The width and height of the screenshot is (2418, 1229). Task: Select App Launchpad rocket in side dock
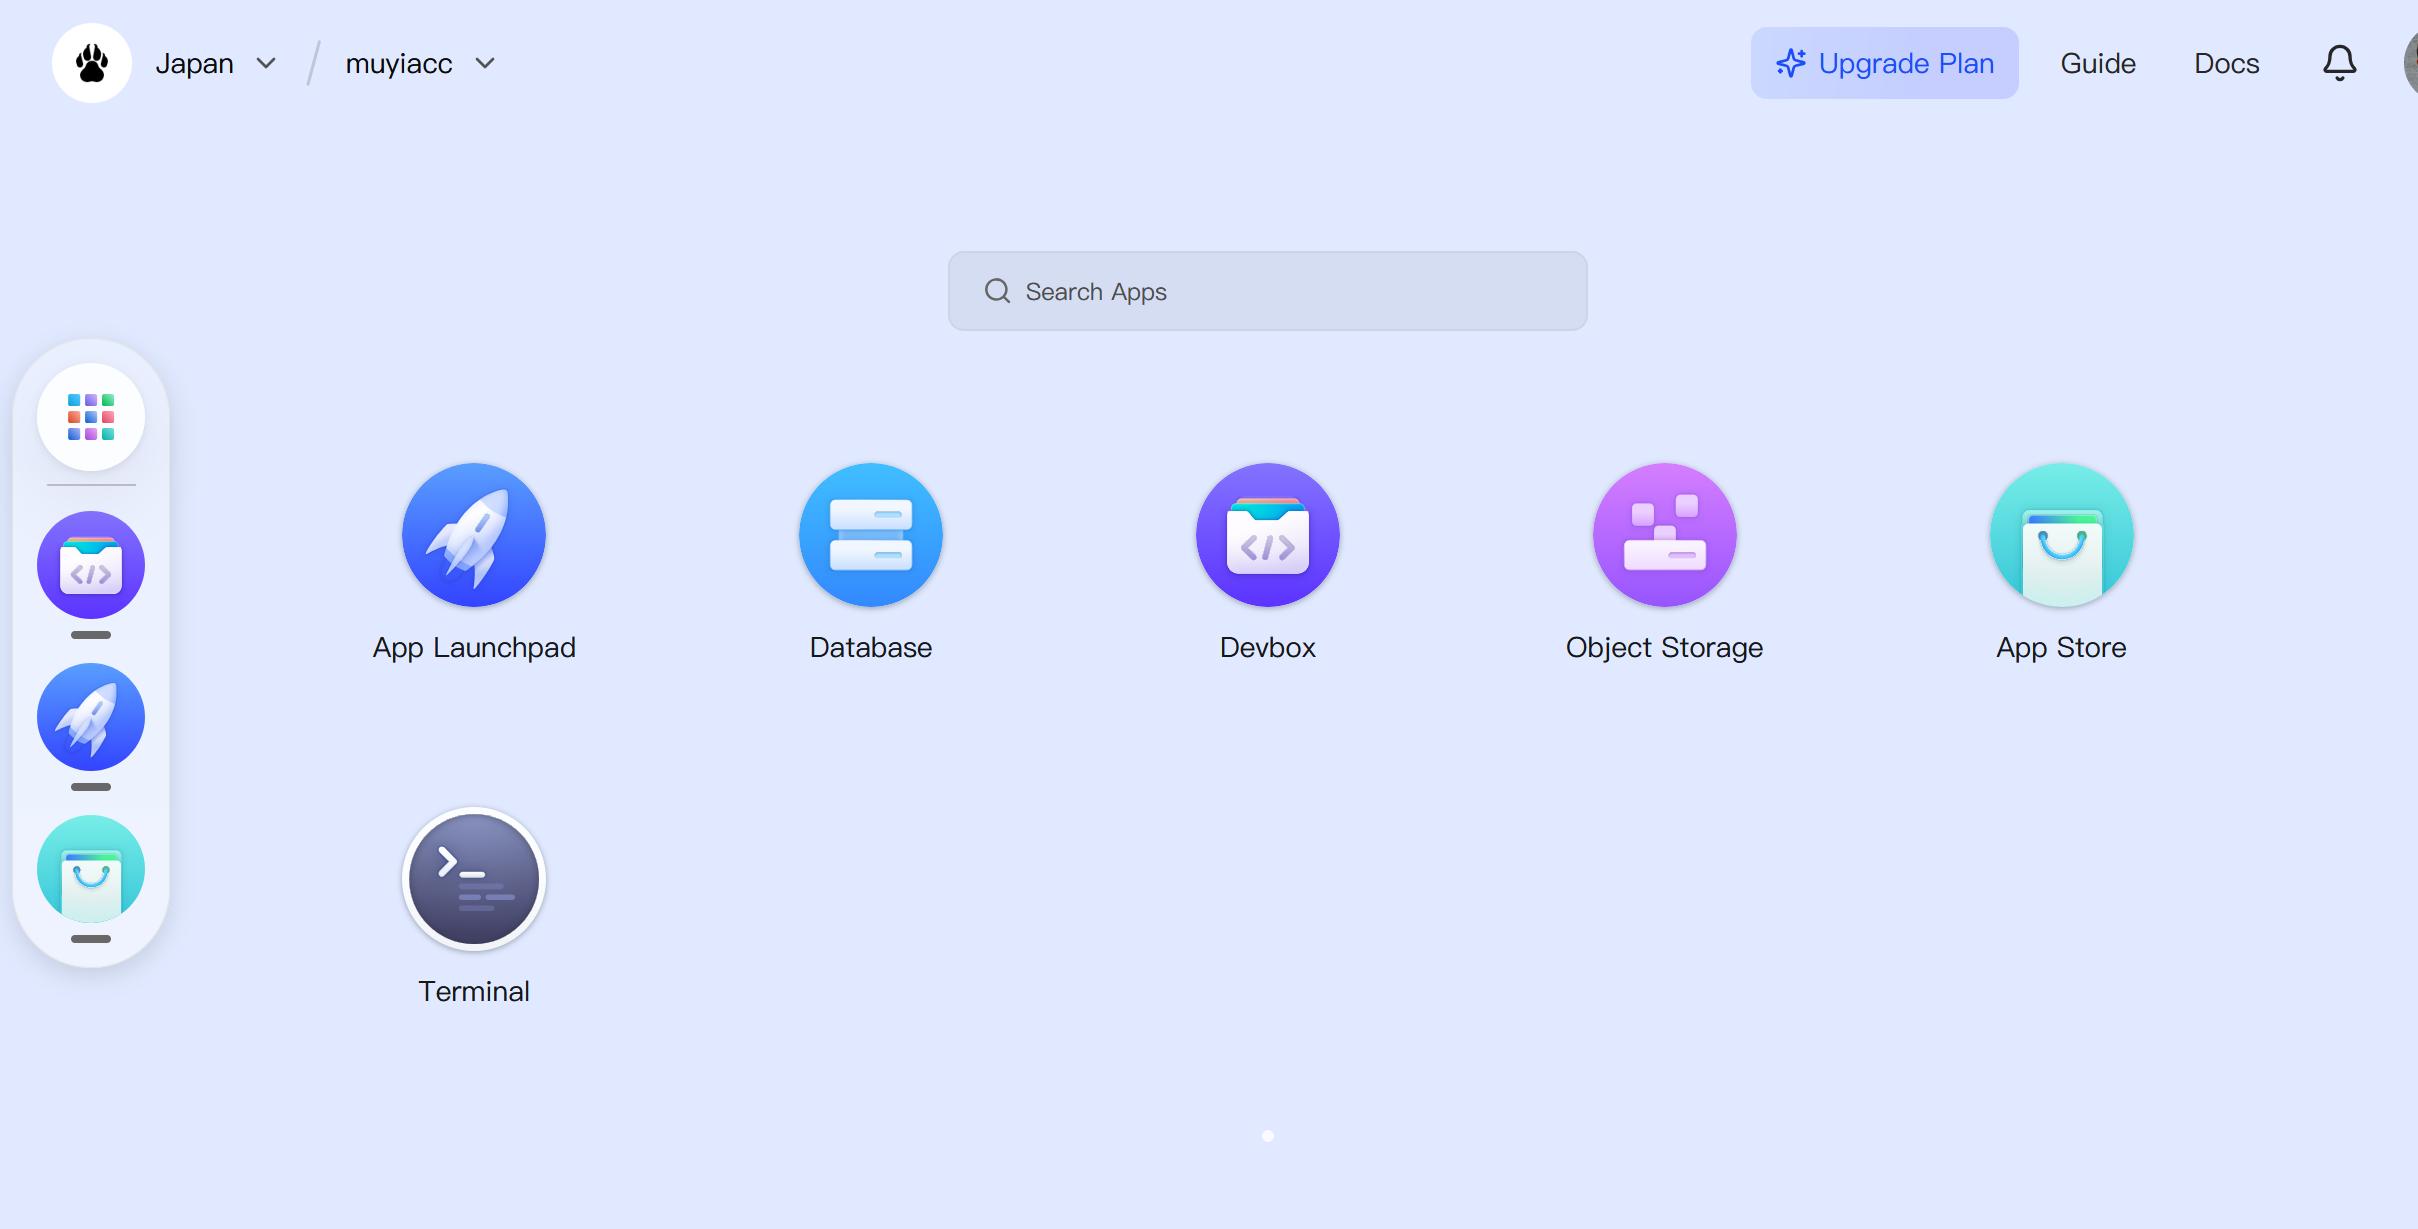click(91, 717)
